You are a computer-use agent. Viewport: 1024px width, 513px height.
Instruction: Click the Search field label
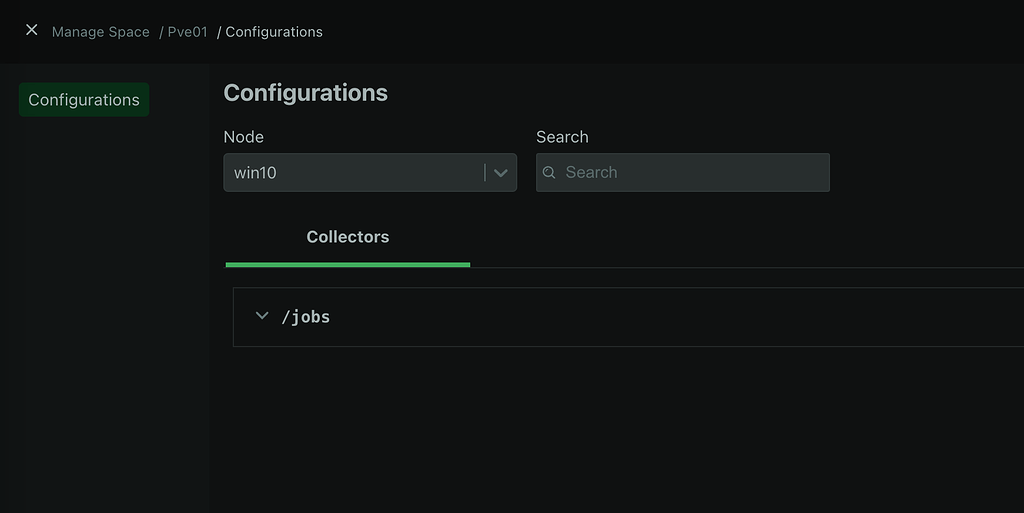[x=562, y=137]
